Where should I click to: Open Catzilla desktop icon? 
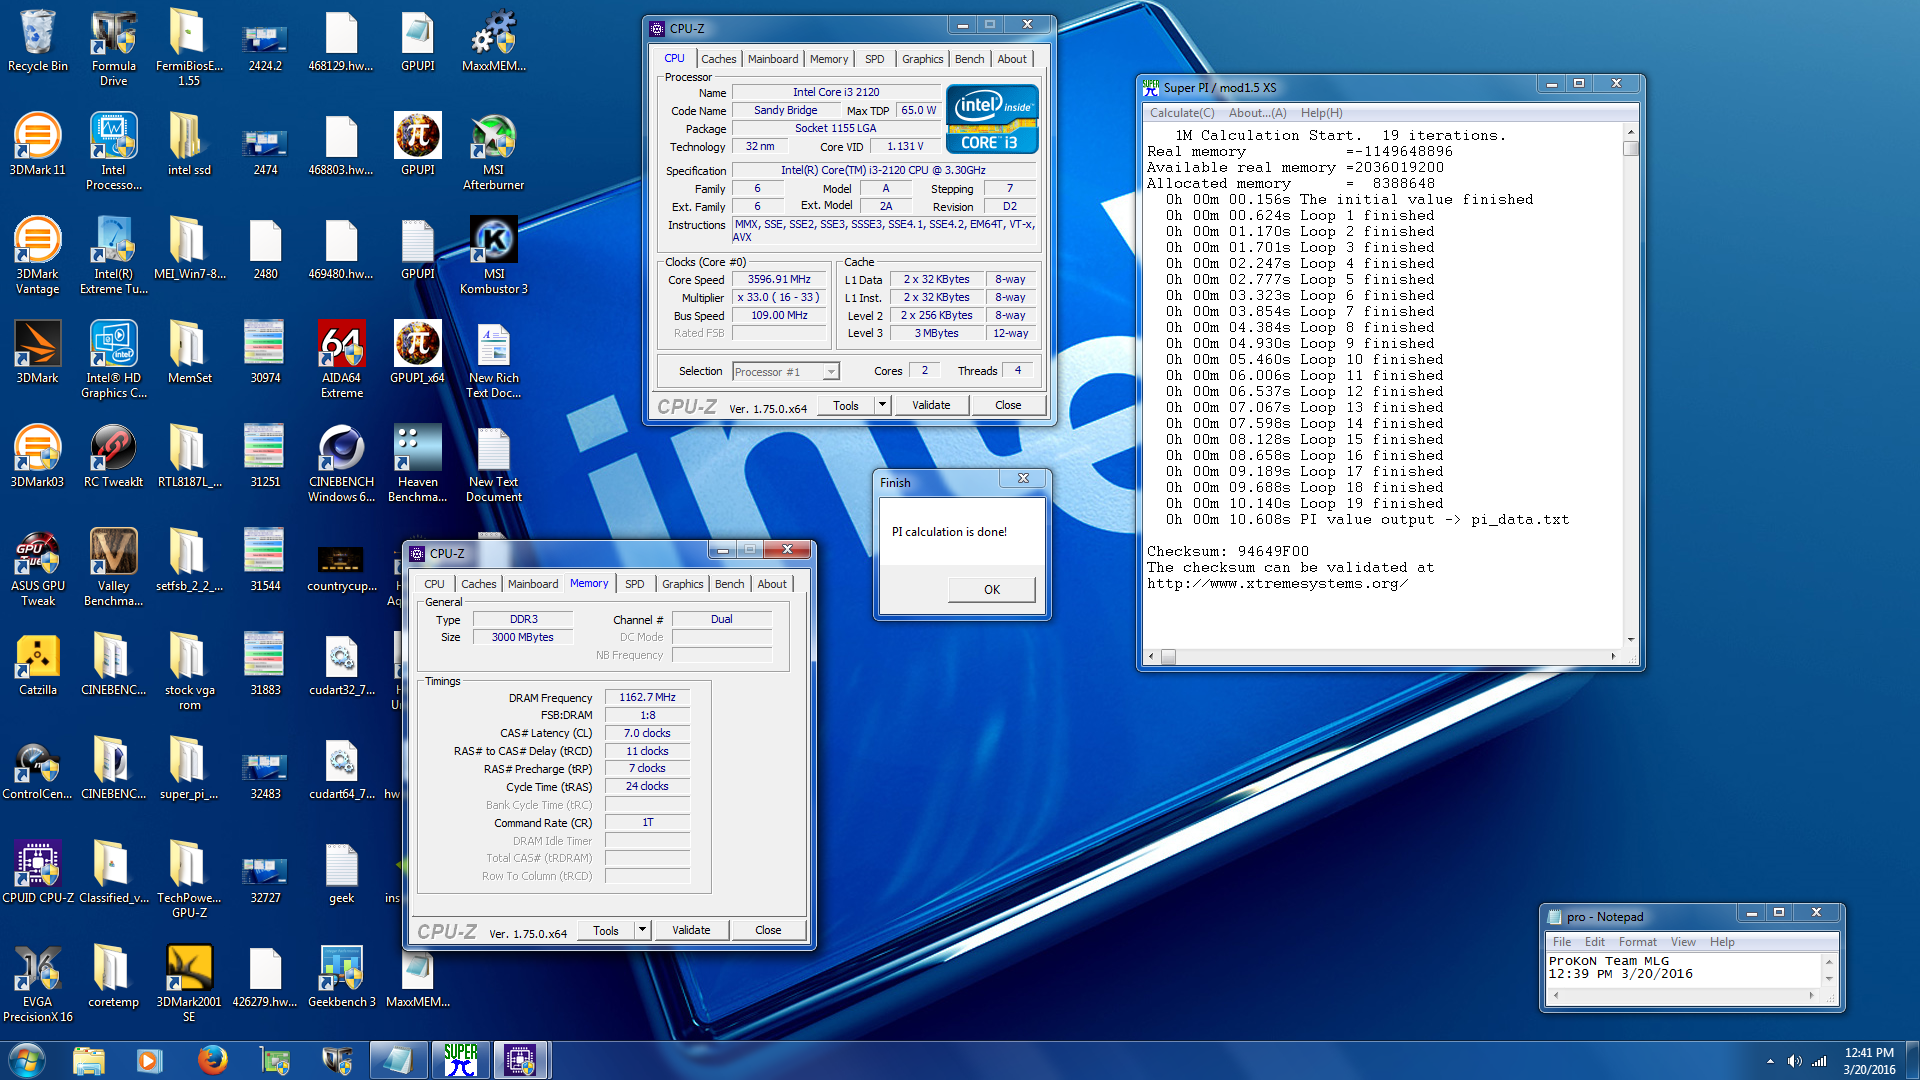[38, 664]
